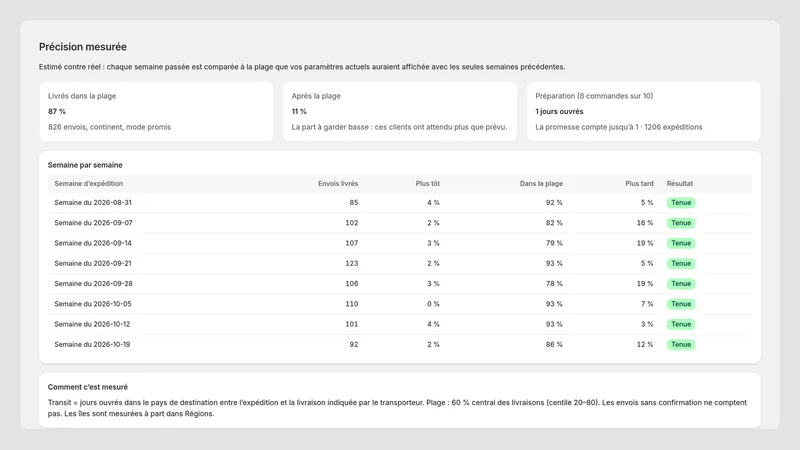The image size is (800, 450).
Task: Click the 'Résultat' column header
Action: click(680, 184)
